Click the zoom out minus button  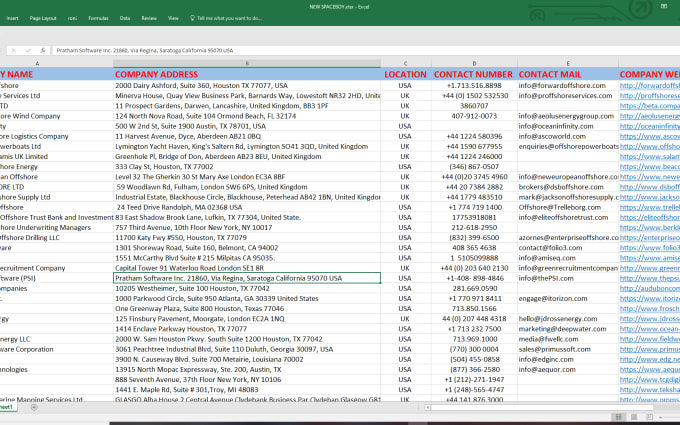point(661,417)
